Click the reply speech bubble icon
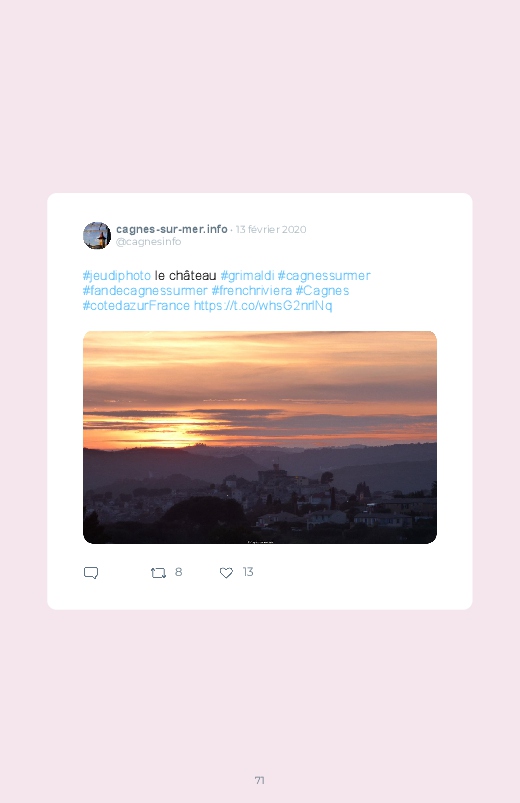520x803 pixels. click(91, 573)
